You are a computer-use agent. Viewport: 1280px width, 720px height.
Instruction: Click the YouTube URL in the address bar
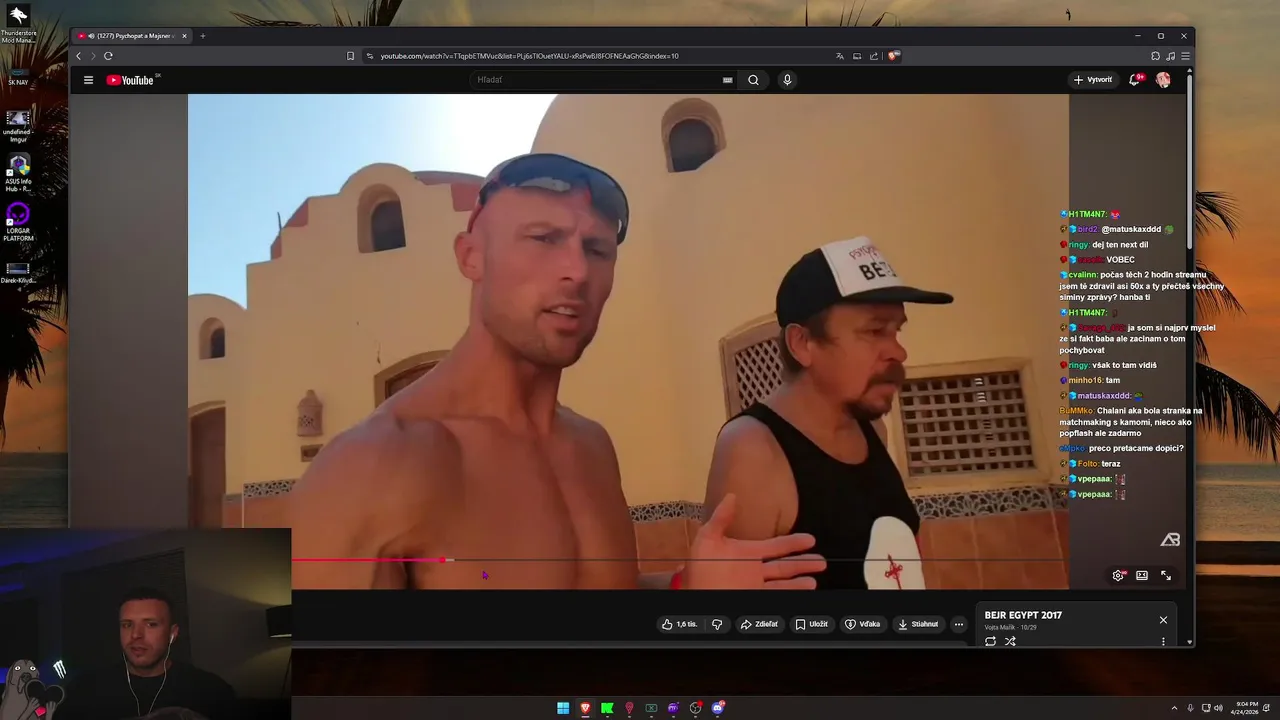pos(529,56)
